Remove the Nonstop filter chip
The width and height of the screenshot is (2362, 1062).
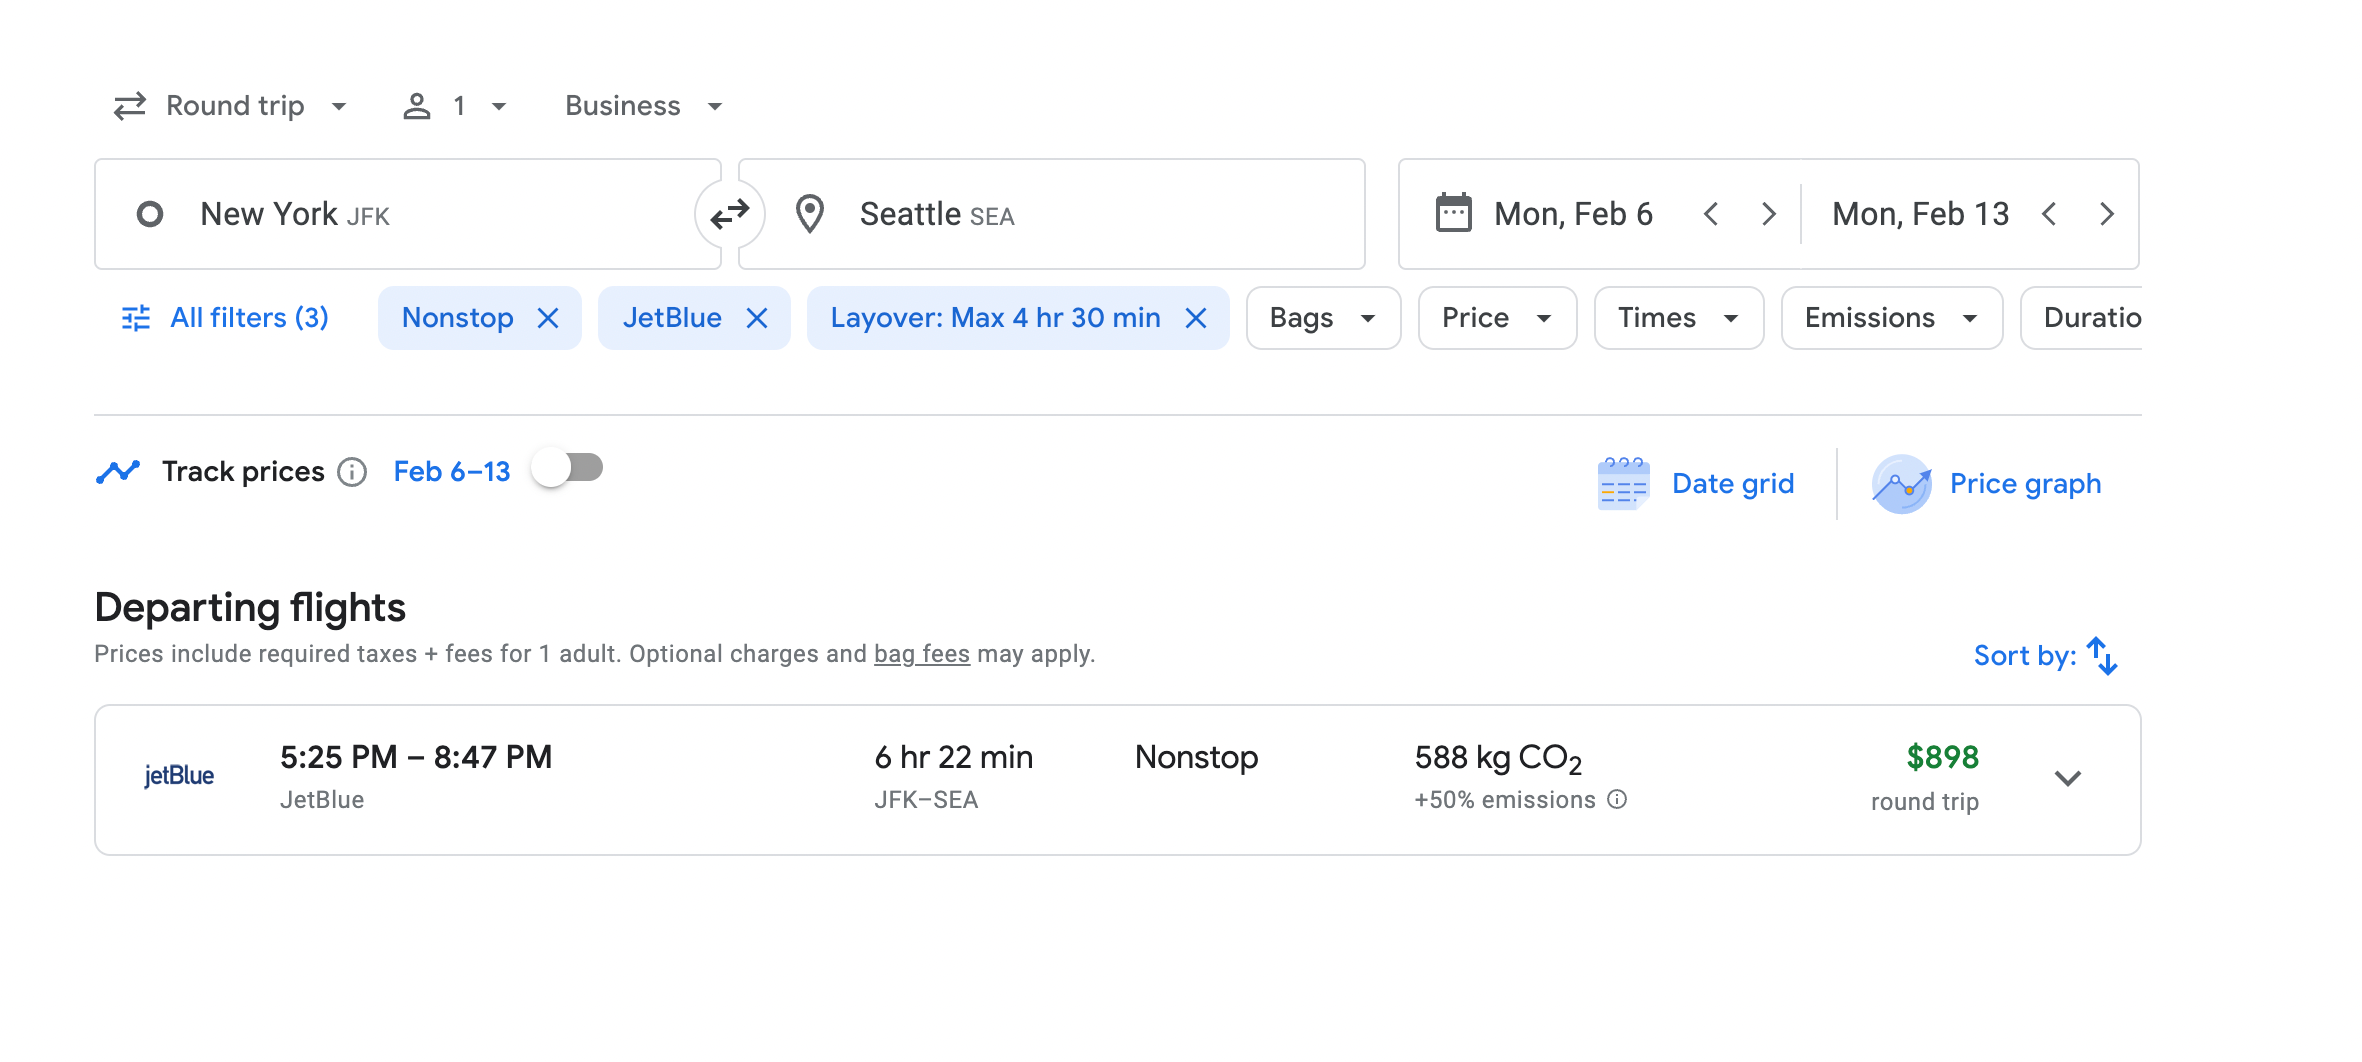tap(548, 318)
